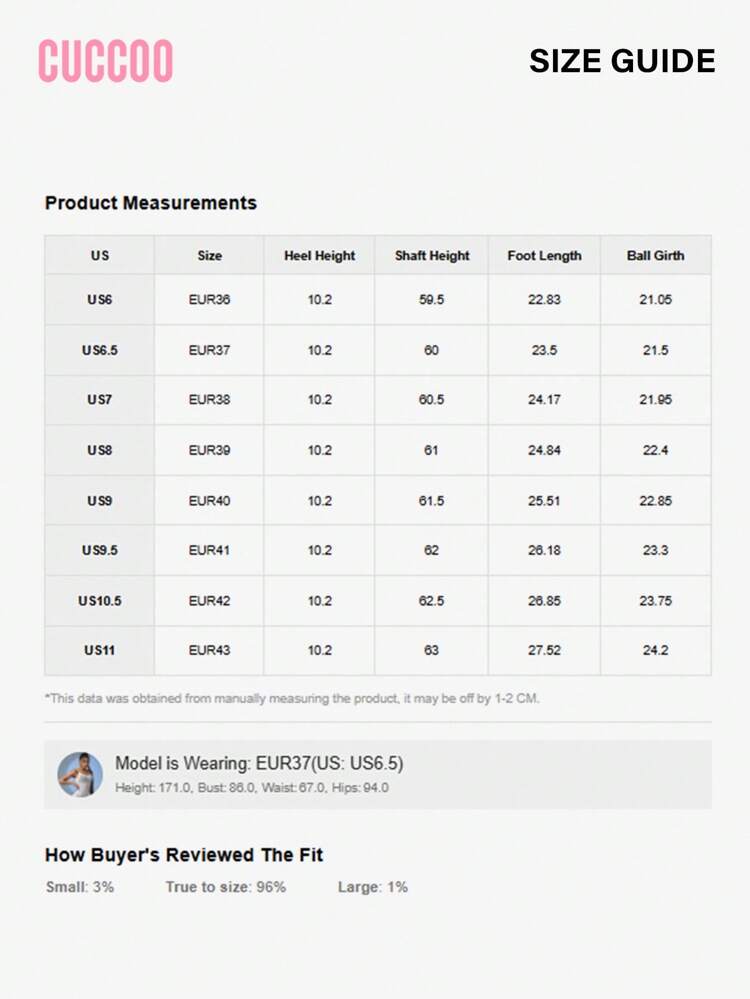Screen dimensions: 750x999
Task: Click the Large: 1% fit label
Action: pos(373,887)
